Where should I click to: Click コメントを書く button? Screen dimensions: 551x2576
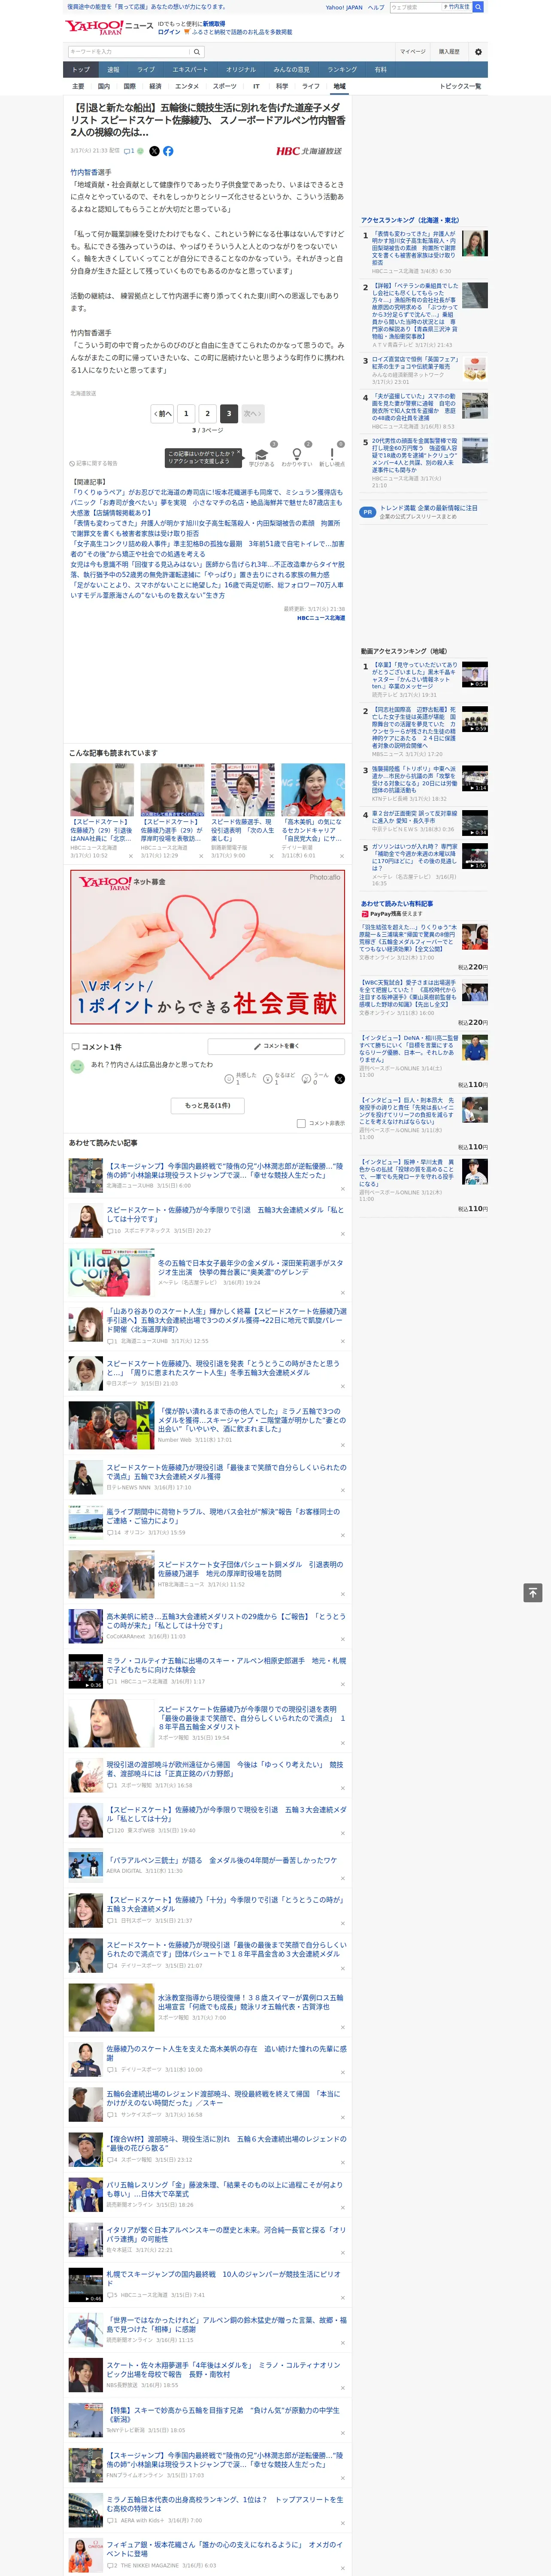click(x=276, y=1046)
